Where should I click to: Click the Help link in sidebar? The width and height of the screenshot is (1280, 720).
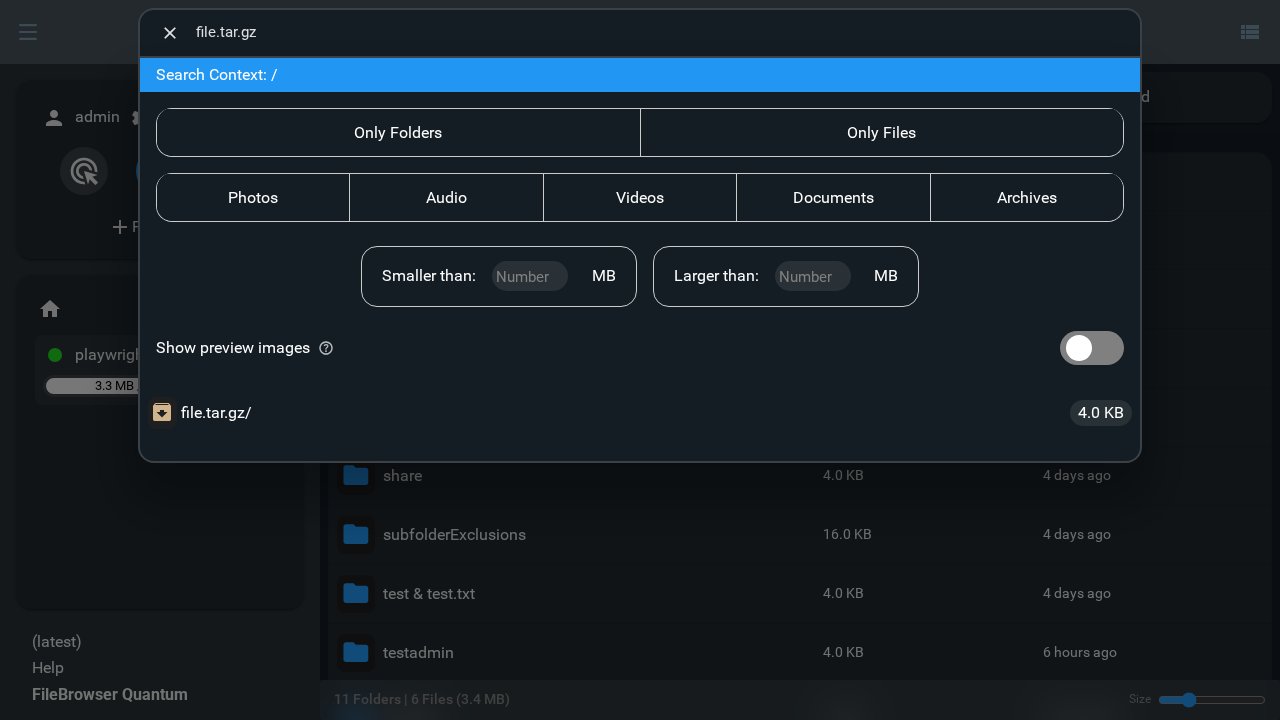pos(47,668)
